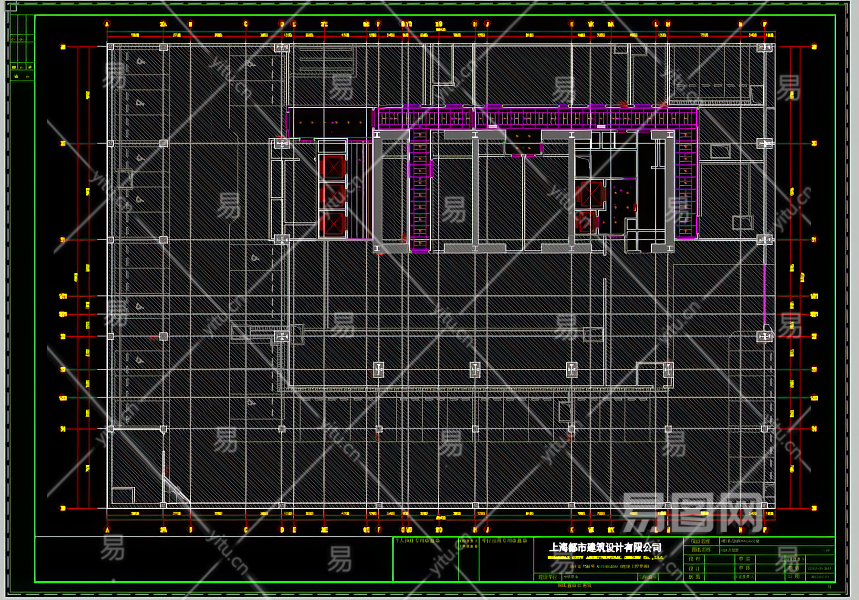Select the yellow English company name line in title block
The image size is (859, 600).
(605, 557)
